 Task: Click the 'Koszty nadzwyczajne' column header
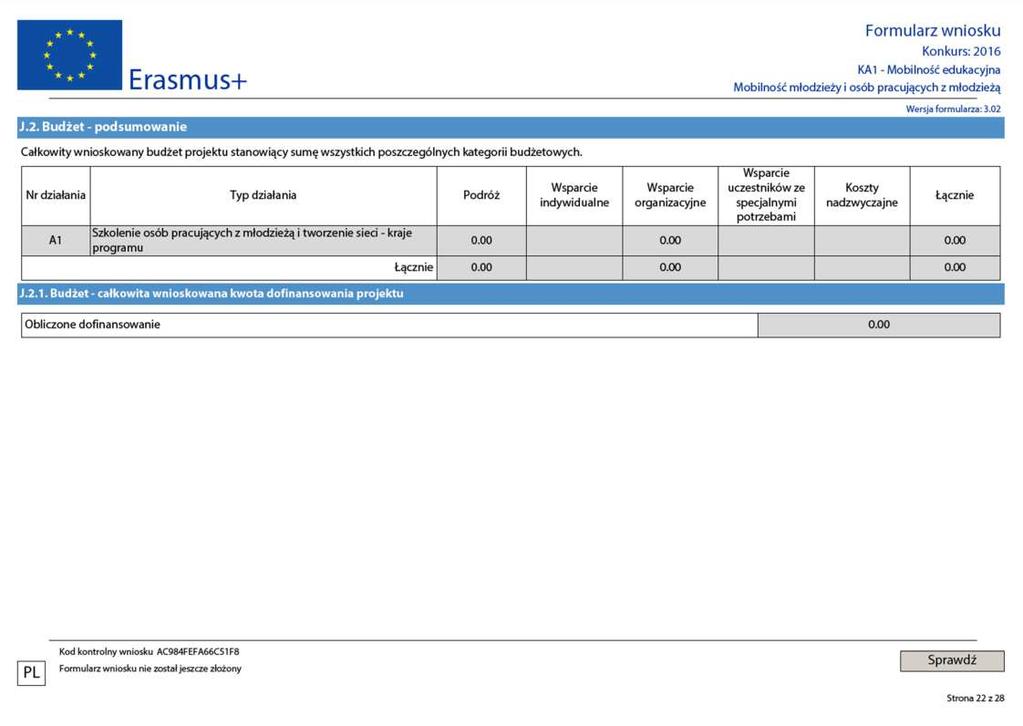pos(862,195)
